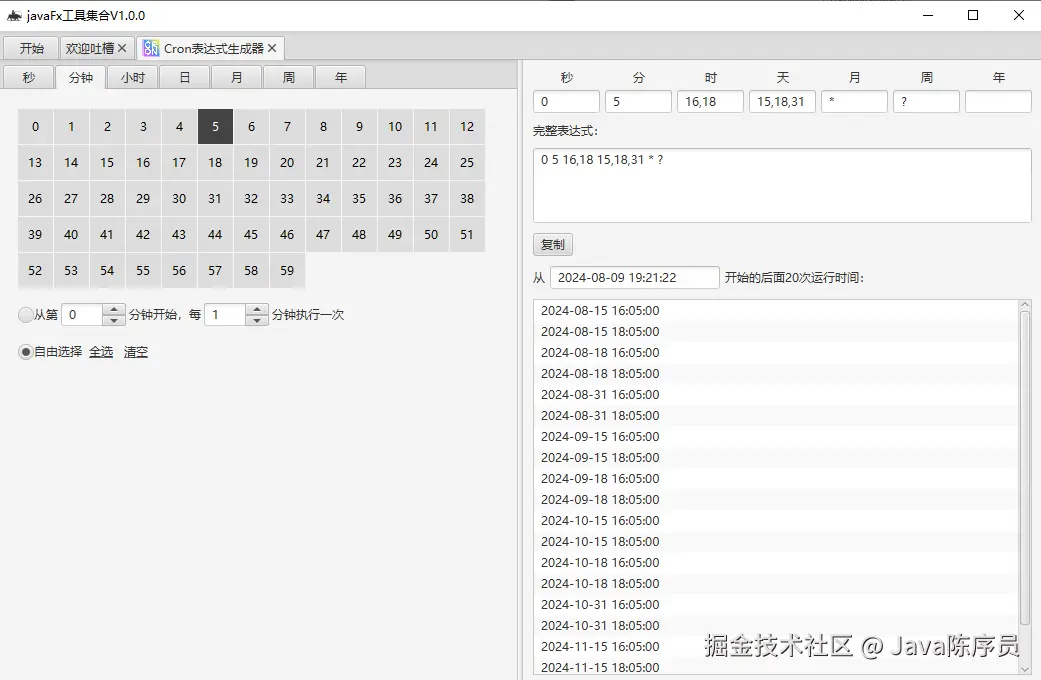Select minute 51 toggle

467,234
